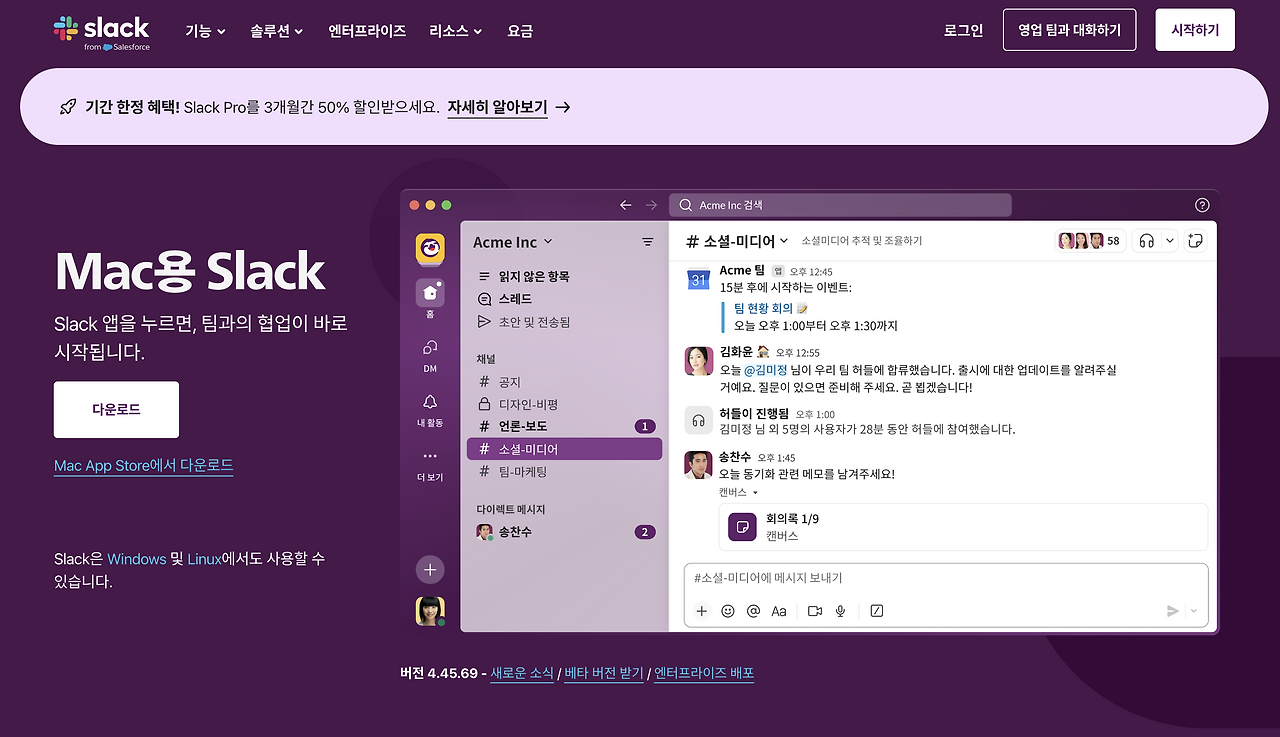This screenshot has width=1280, height=737.
Task: Open the Acme Inc workspace dropdown
Action: (512, 241)
